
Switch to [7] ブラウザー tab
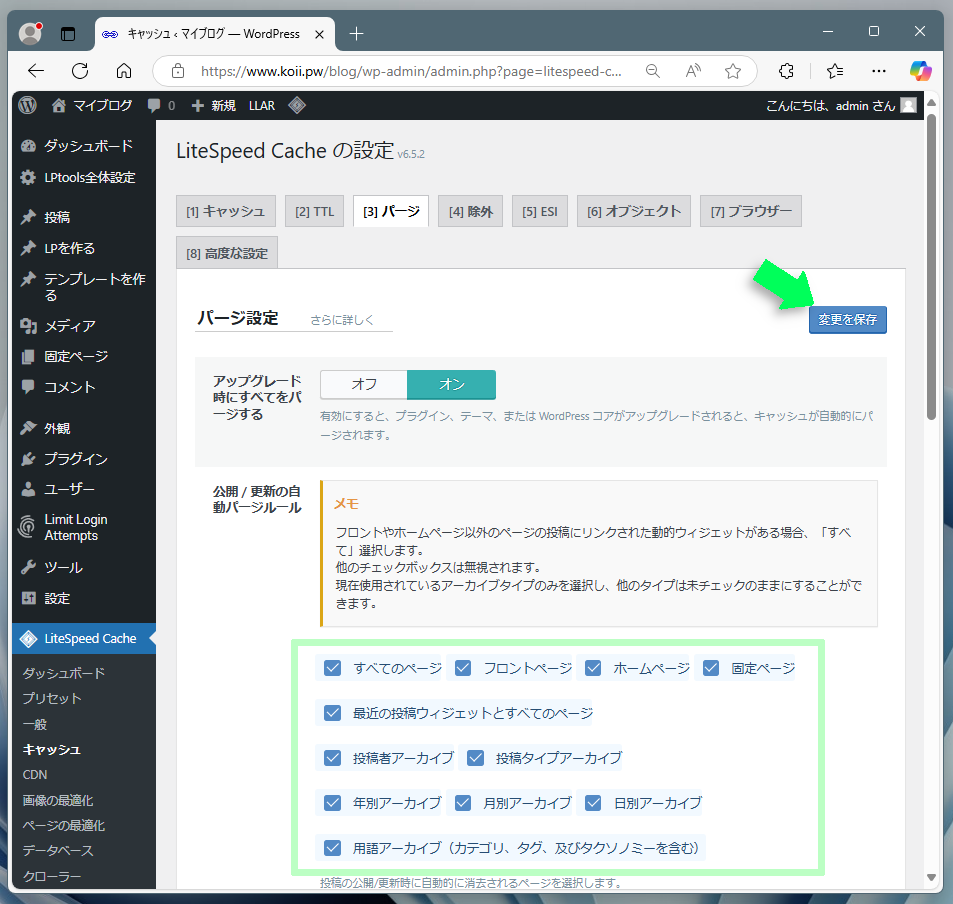pyautogui.click(x=751, y=211)
